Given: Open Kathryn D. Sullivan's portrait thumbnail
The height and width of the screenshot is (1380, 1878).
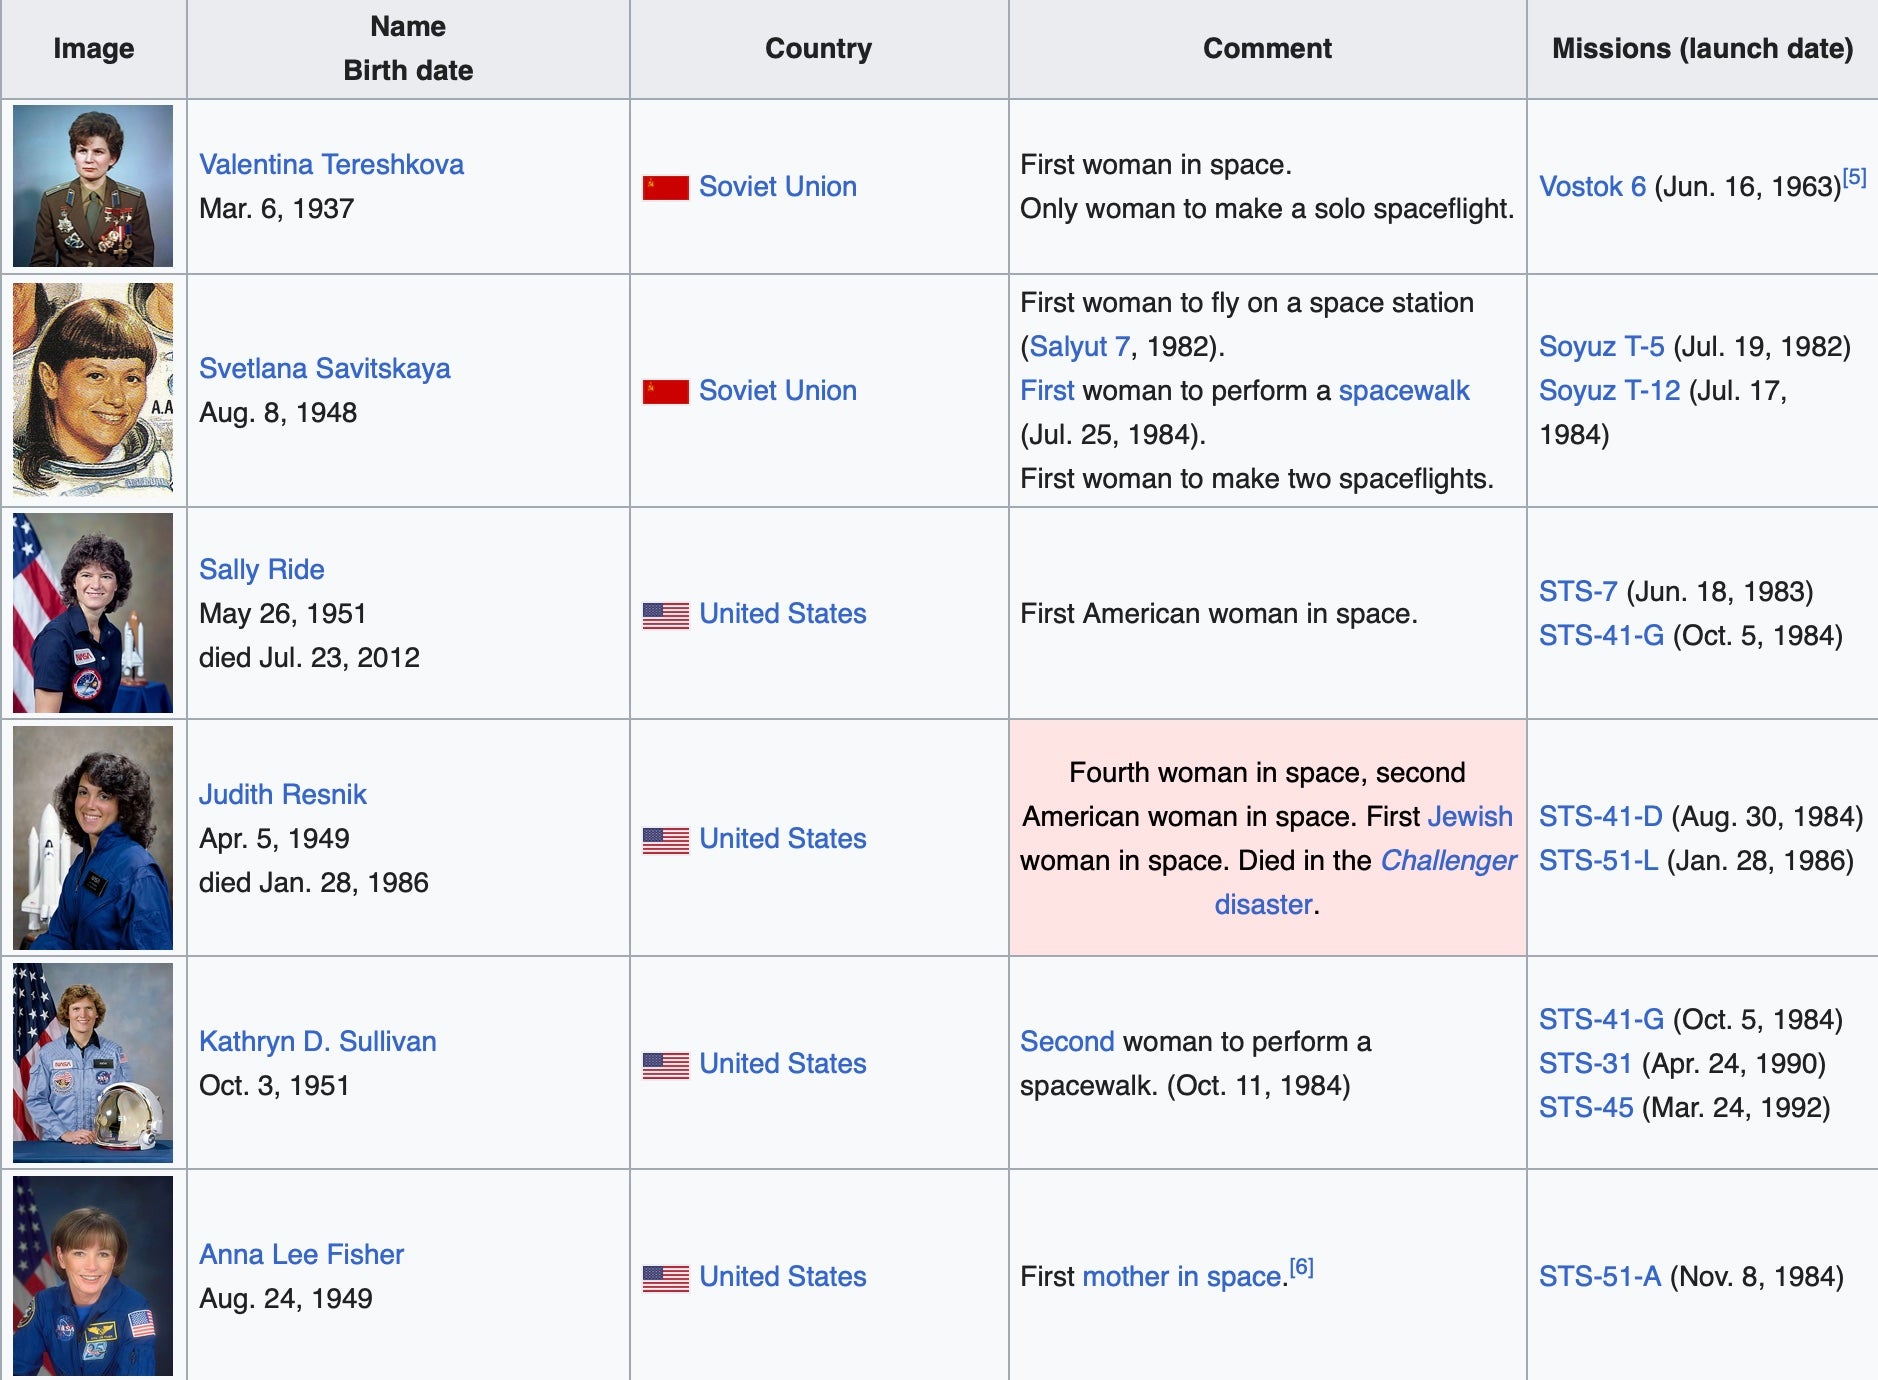Looking at the screenshot, I should coord(93,1063).
